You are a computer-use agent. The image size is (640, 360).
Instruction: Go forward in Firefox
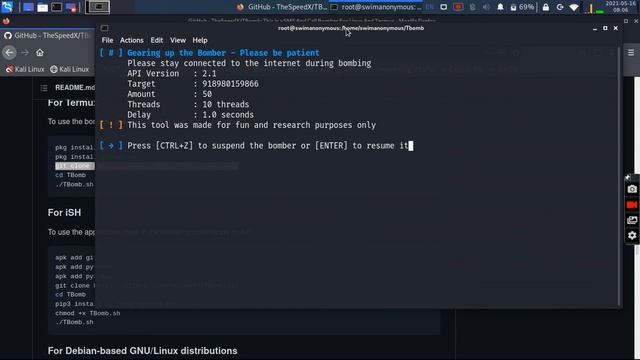(25, 52)
